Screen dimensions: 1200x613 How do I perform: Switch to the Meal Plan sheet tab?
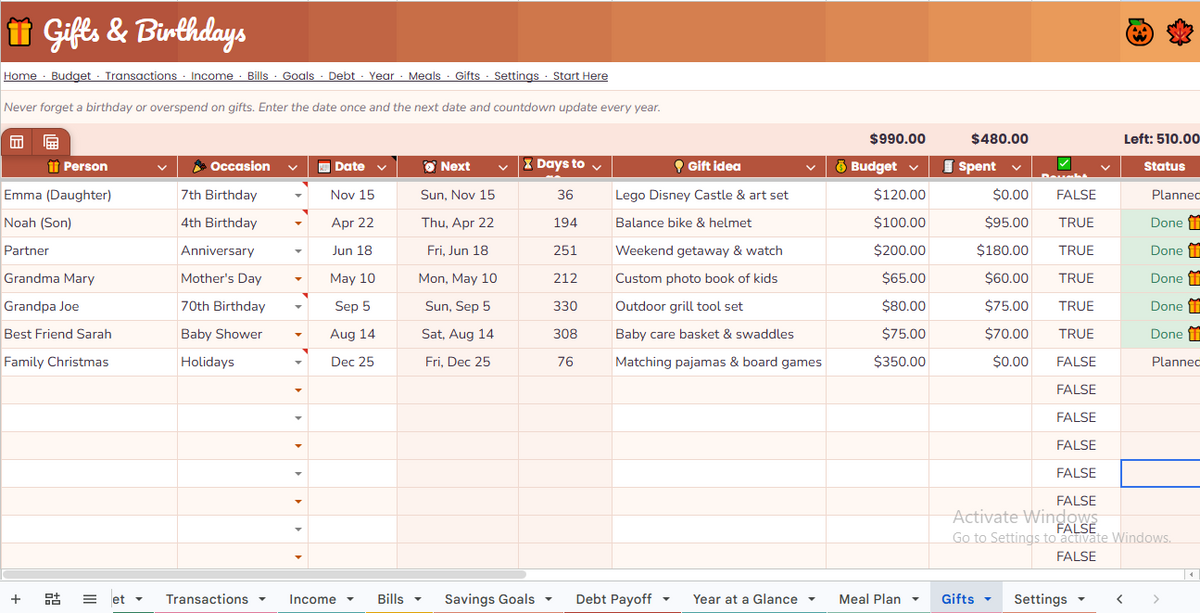click(870, 599)
